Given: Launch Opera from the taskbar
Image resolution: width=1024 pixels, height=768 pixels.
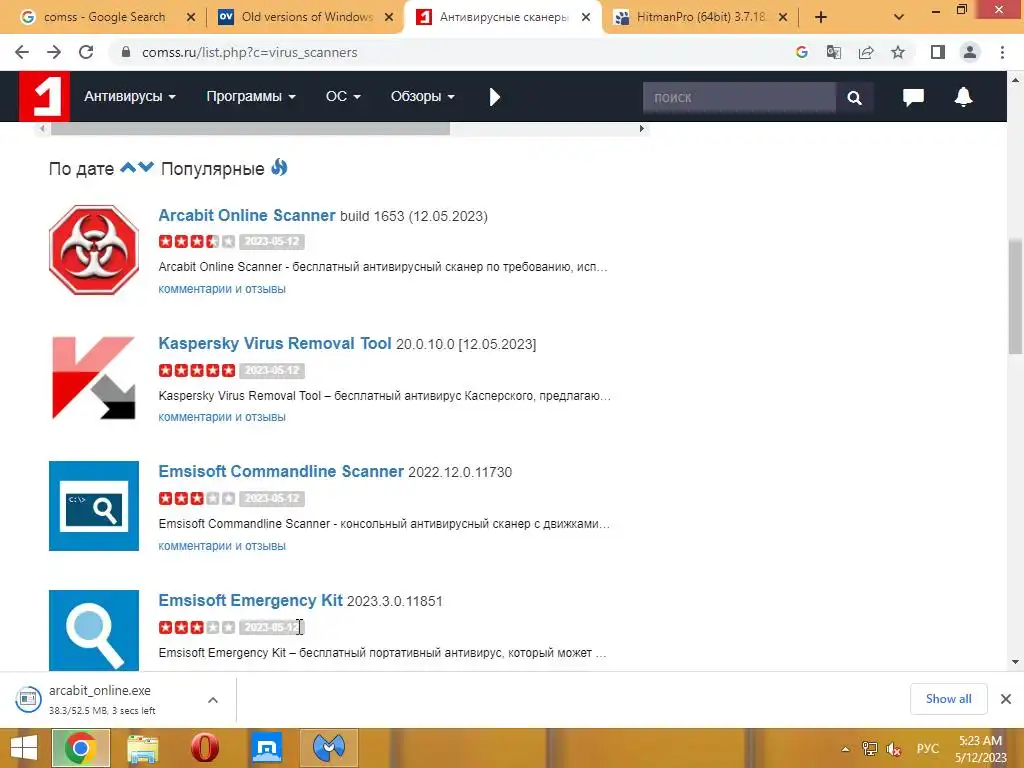Looking at the screenshot, I should [x=204, y=748].
